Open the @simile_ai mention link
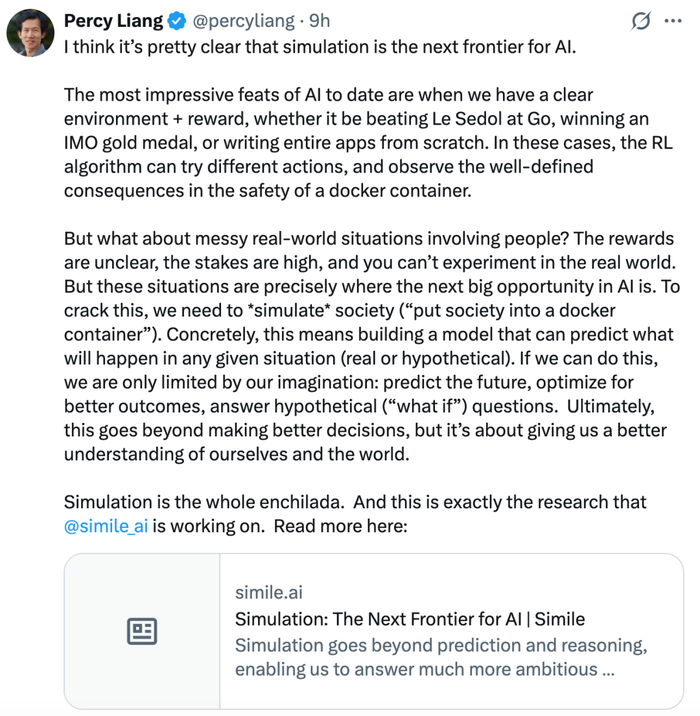The width and height of the screenshot is (700, 716). coord(106,527)
